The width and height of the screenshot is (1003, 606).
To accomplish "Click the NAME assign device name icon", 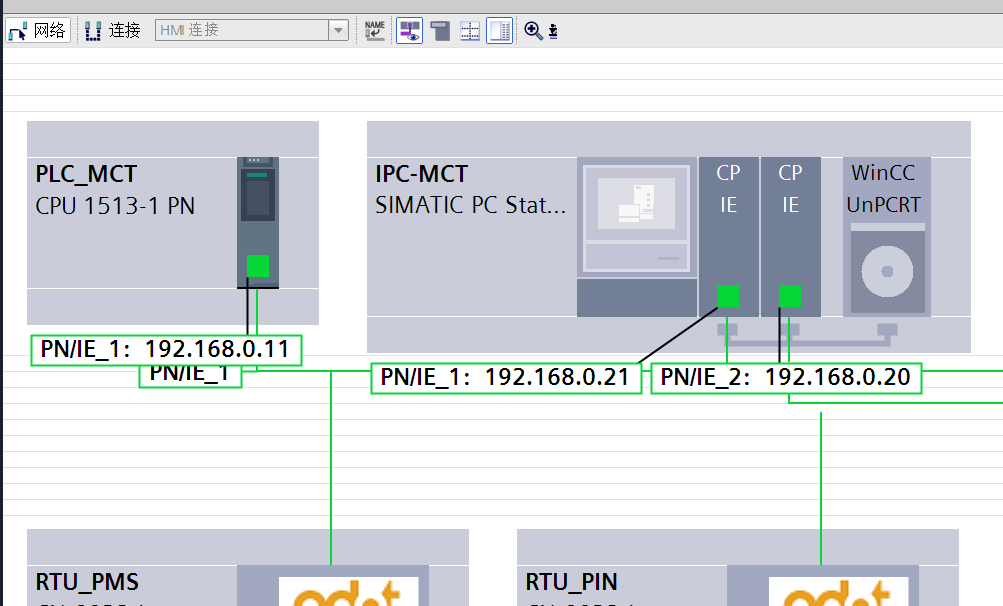I will [x=375, y=30].
